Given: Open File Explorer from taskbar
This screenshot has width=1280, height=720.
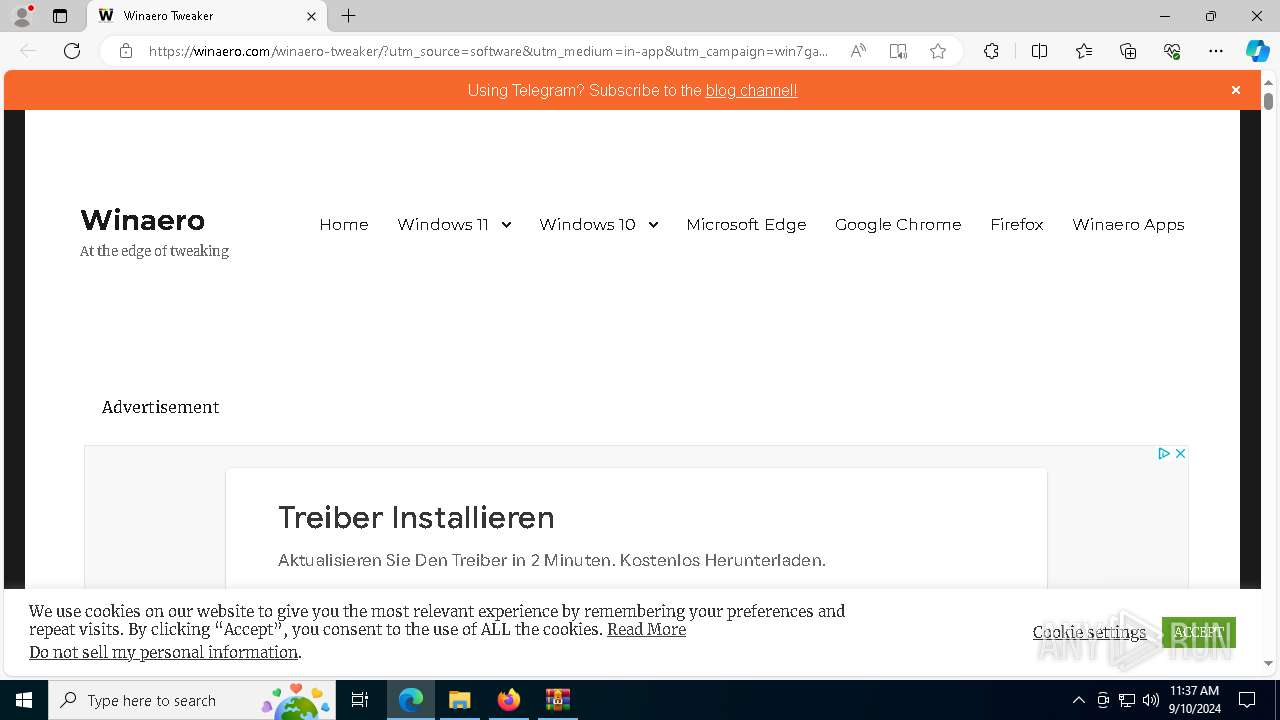Looking at the screenshot, I should pos(459,700).
